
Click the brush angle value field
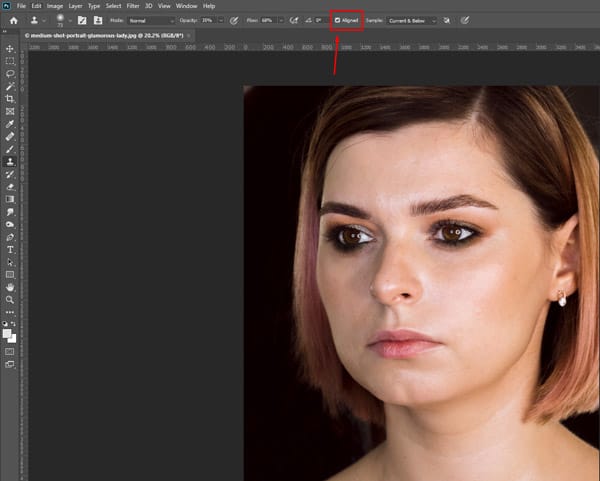click(319, 20)
